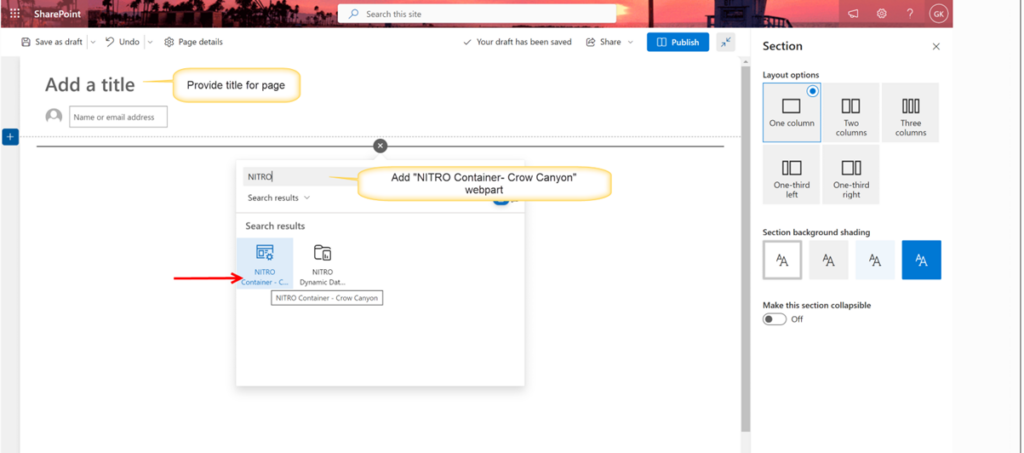Open the GK account avatar
The height and width of the screenshot is (453, 1024).
click(938, 14)
